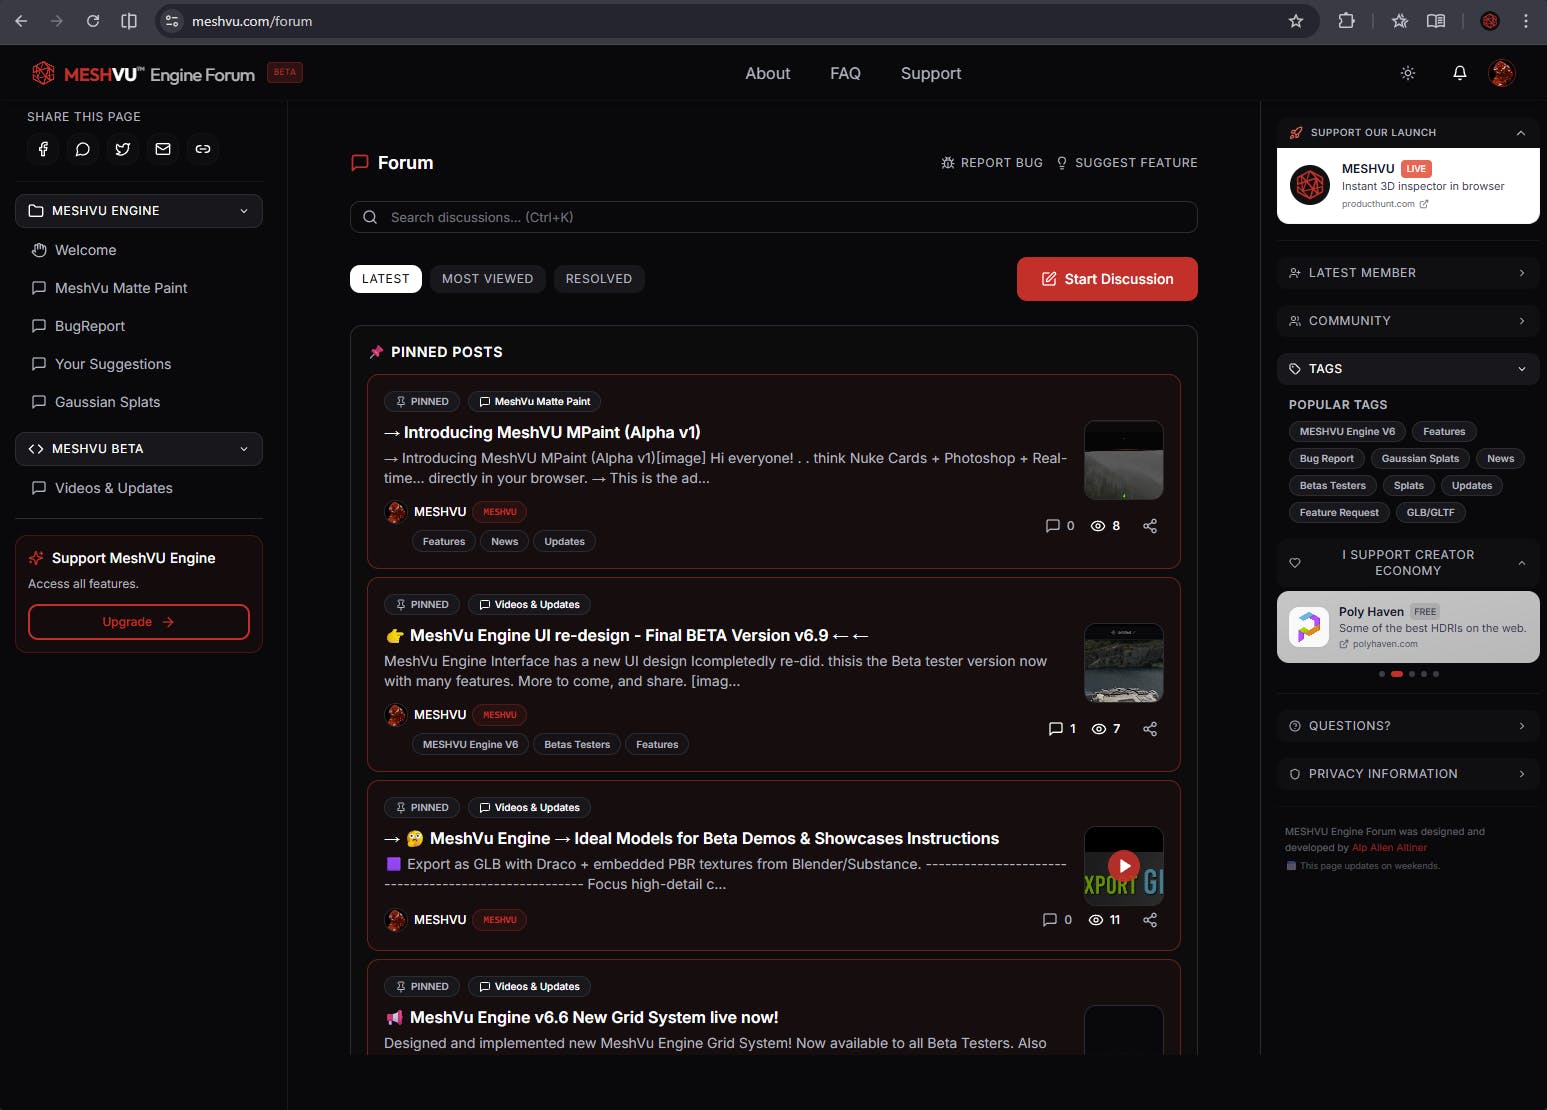Play video thumbnail on Ideal Models post

(1124, 866)
